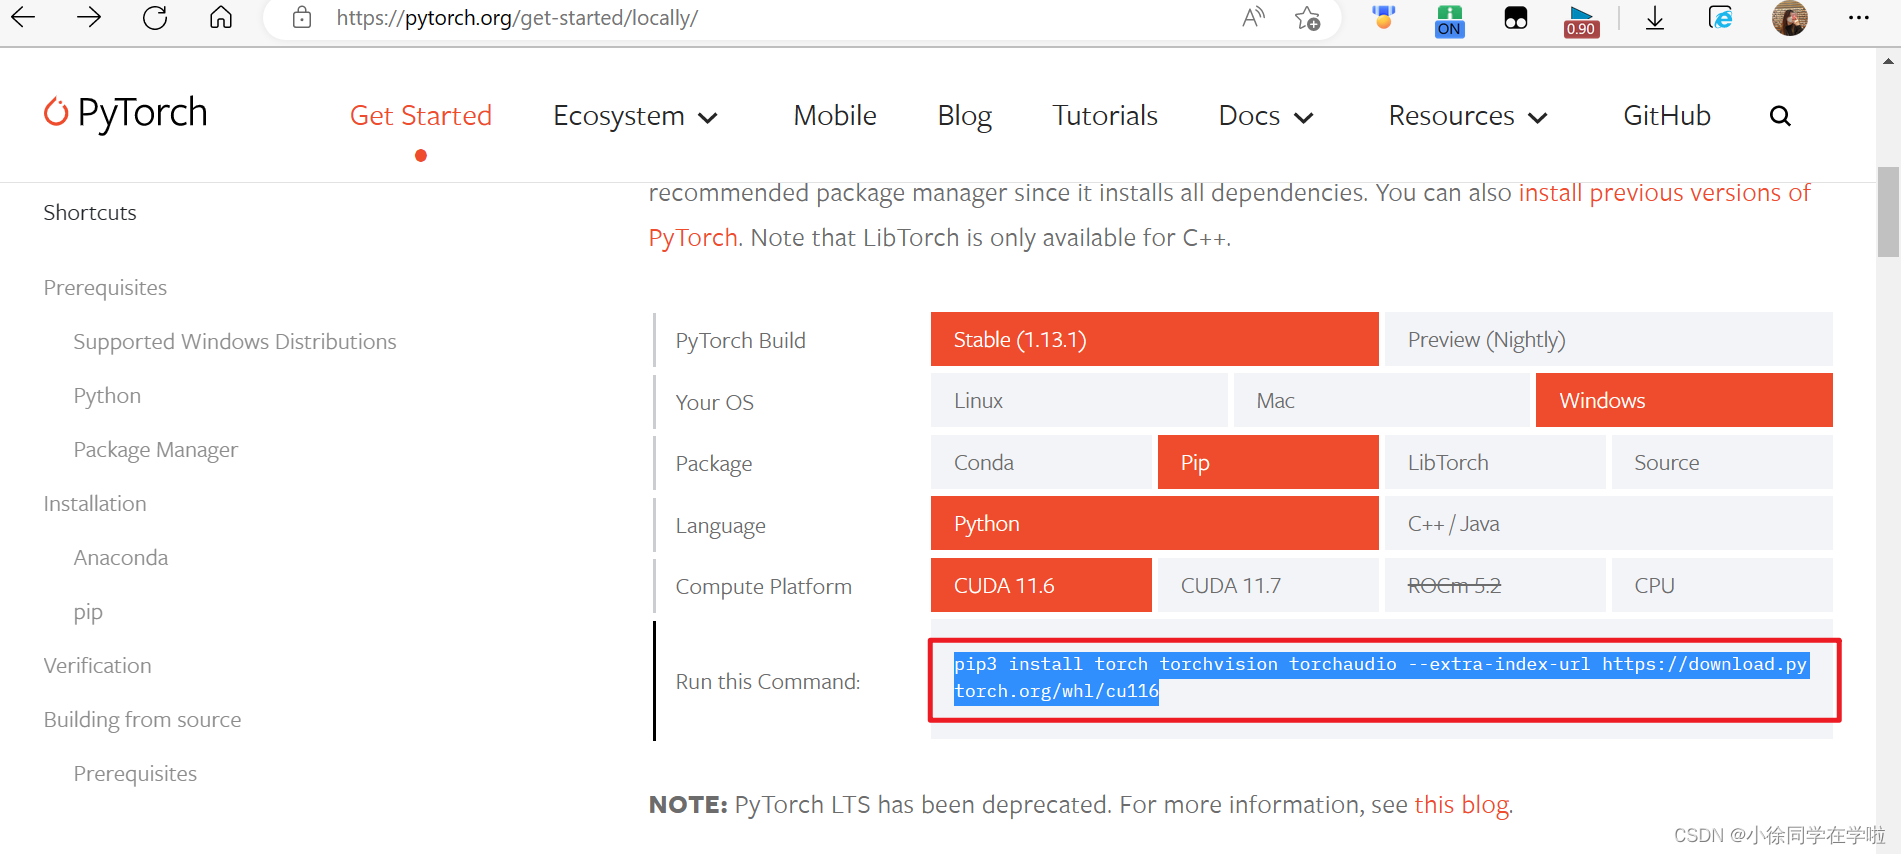The width and height of the screenshot is (1901, 854).
Task: Jump to Supported Windows Distributions section
Action: tap(234, 342)
